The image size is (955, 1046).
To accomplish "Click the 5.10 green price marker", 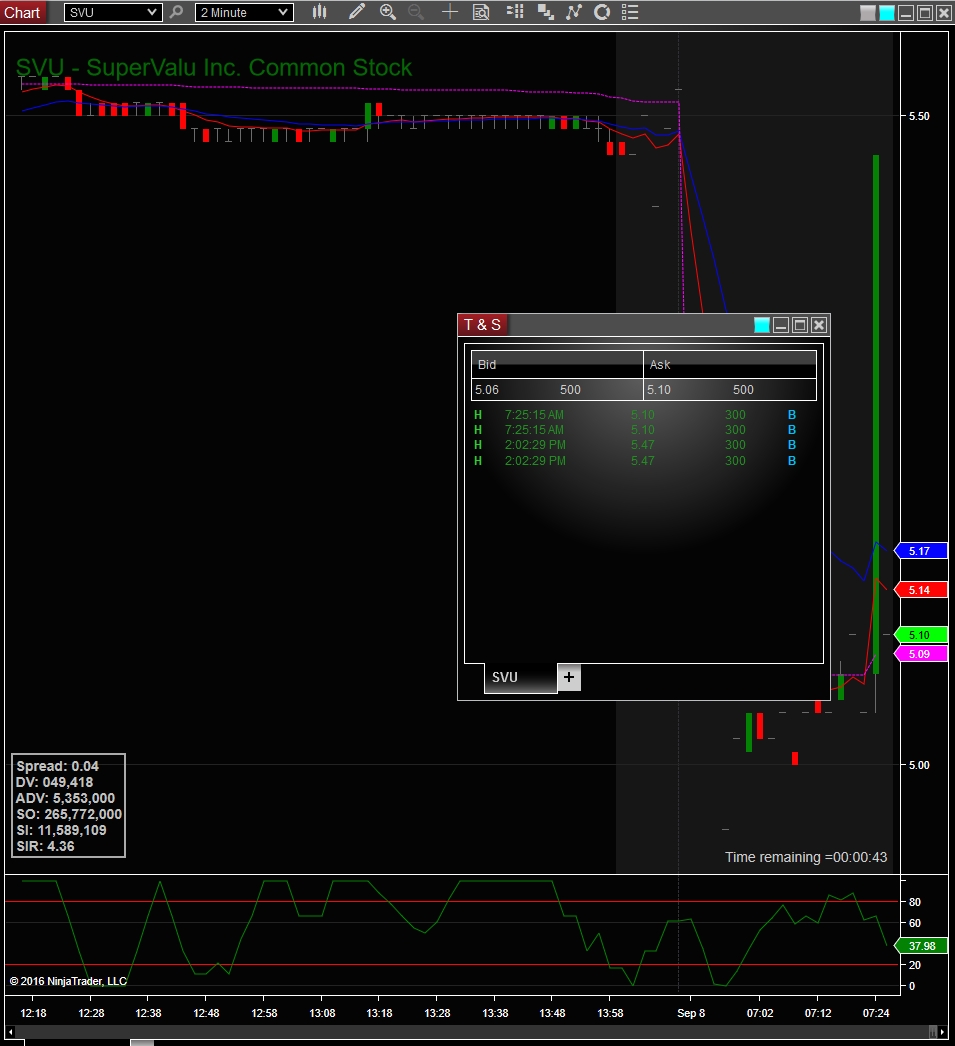I will point(920,635).
